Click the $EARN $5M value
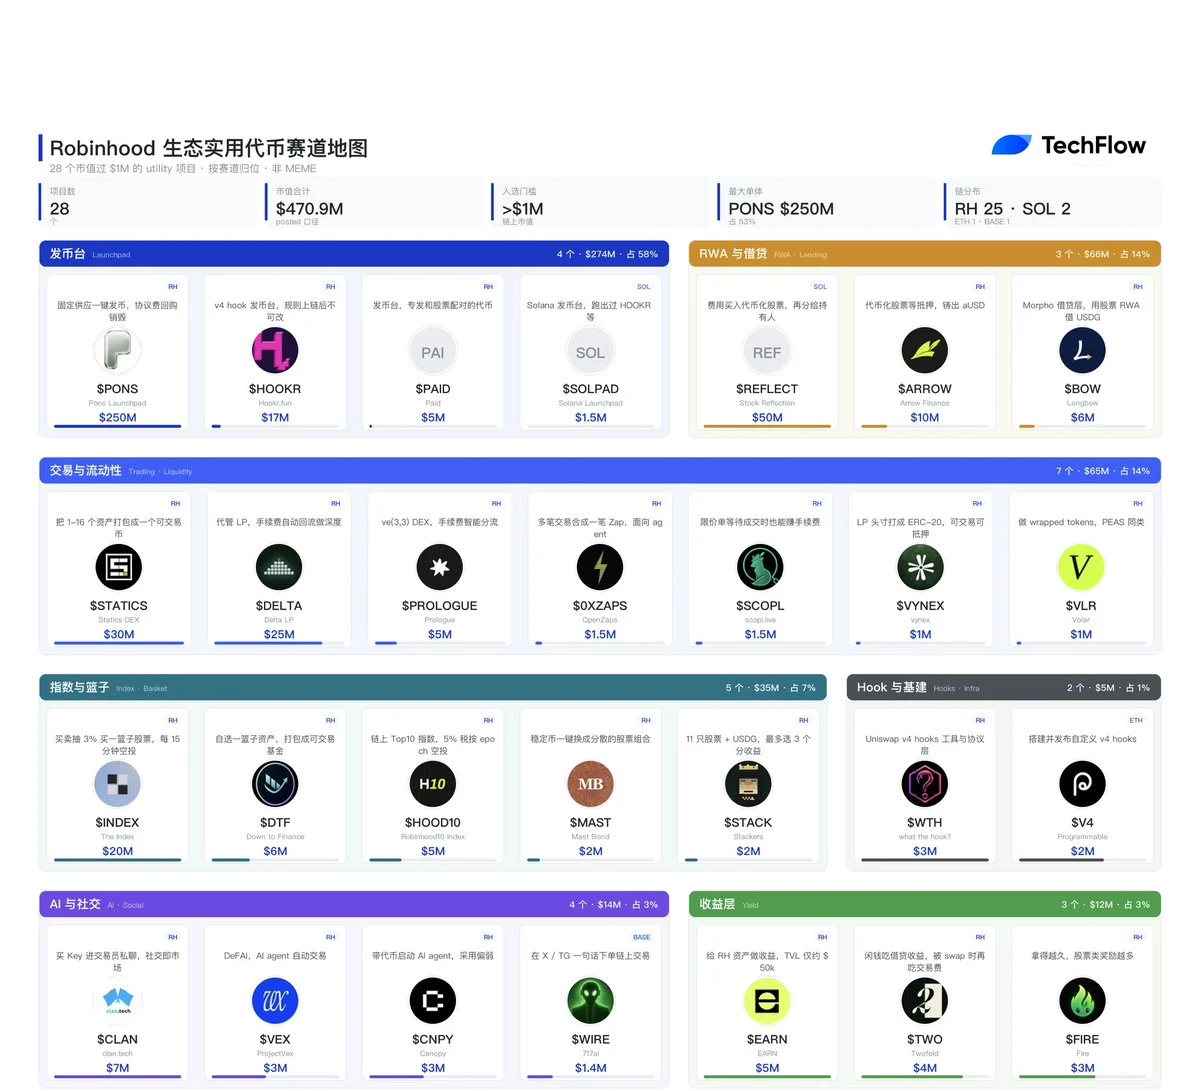 click(767, 1068)
